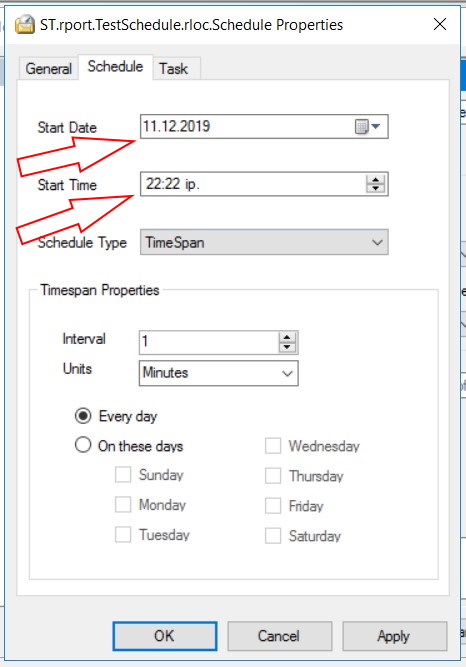Tick the Sunday checkbox

click(x=123, y=475)
